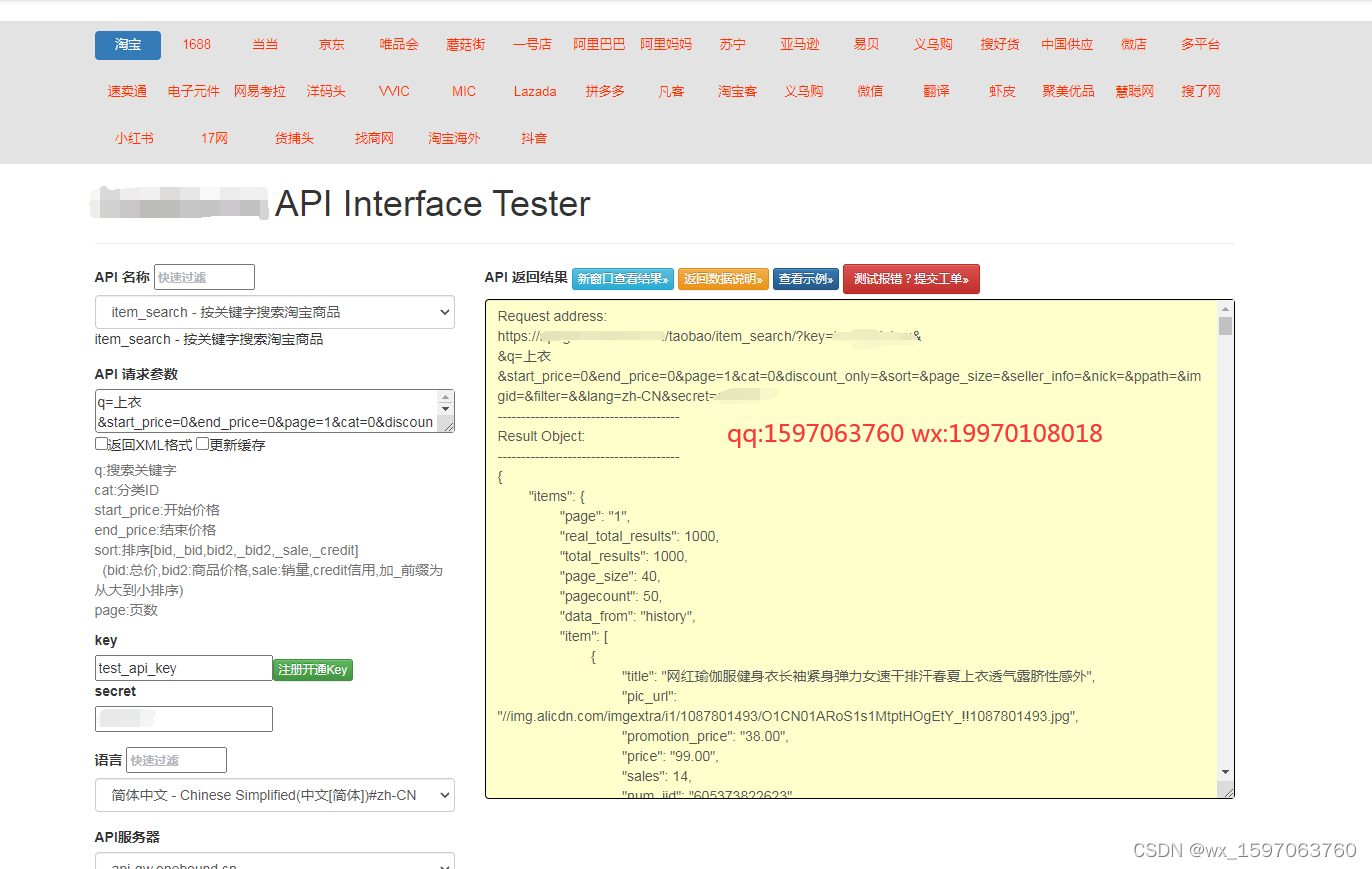Screen dimensions: 1372x869
Task: Open the 电子元件 tab
Action: pyautogui.click(x=194, y=92)
